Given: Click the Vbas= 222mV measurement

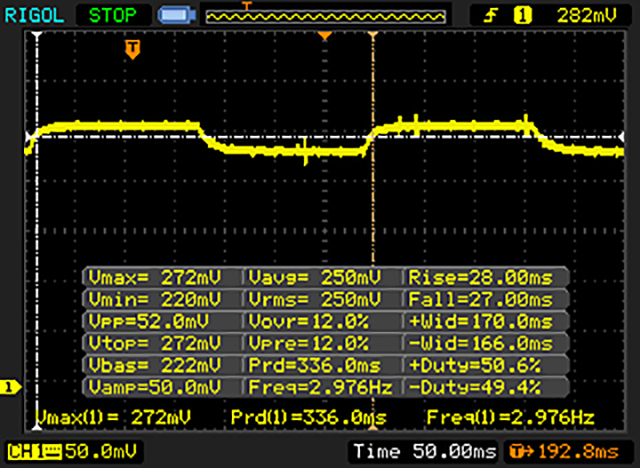Looking at the screenshot, I should point(155,365).
